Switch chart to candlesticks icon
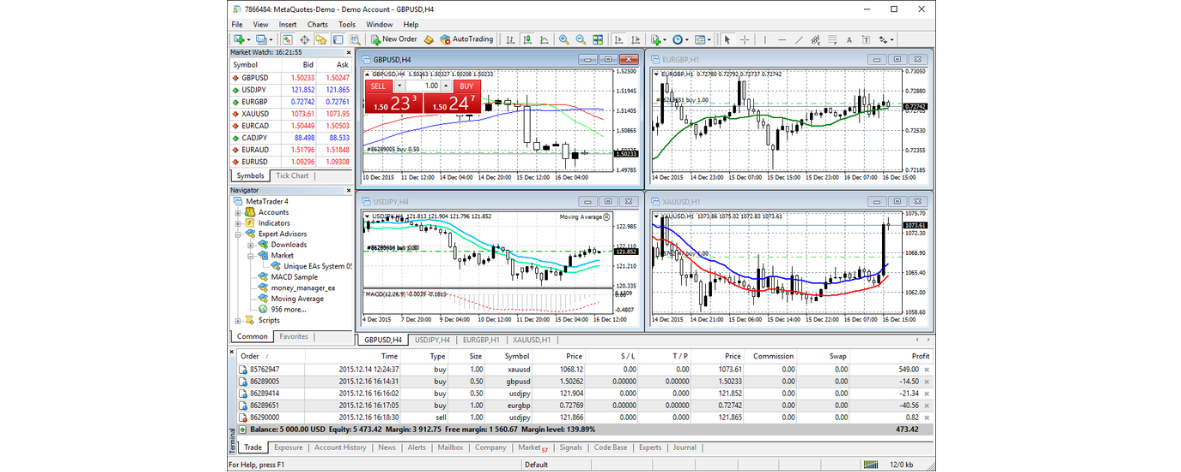The image size is (1181, 472). 527,40
